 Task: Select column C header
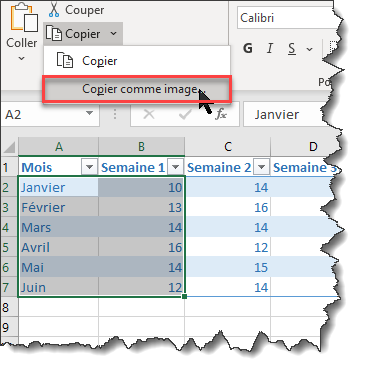coord(228,147)
